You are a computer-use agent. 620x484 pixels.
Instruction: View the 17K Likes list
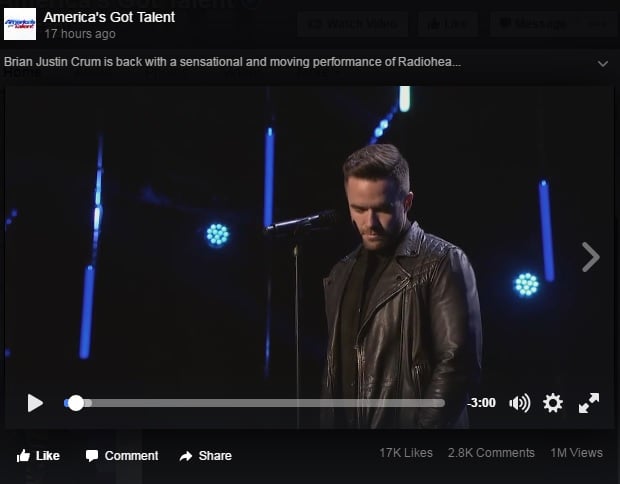(x=406, y=453)
